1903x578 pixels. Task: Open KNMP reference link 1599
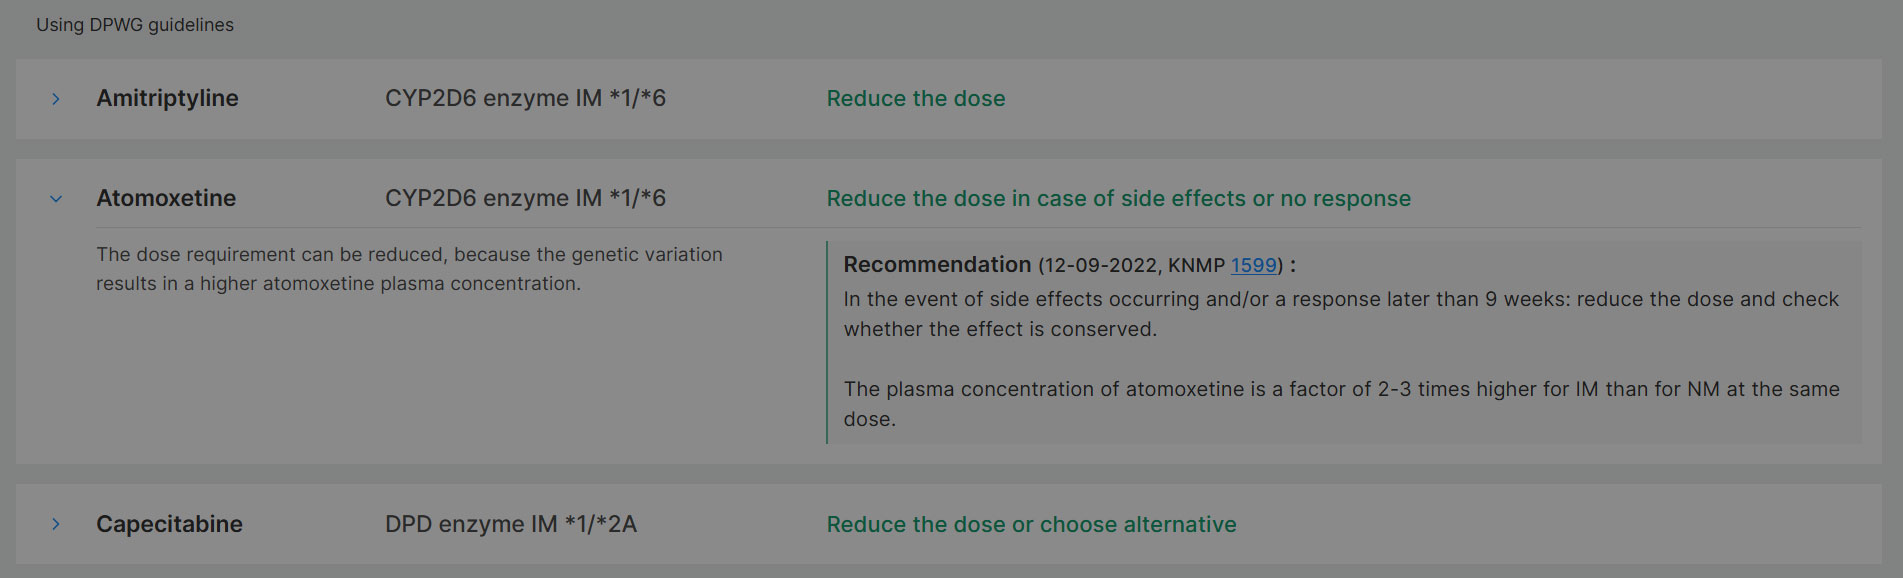[x=1253, y=266]
